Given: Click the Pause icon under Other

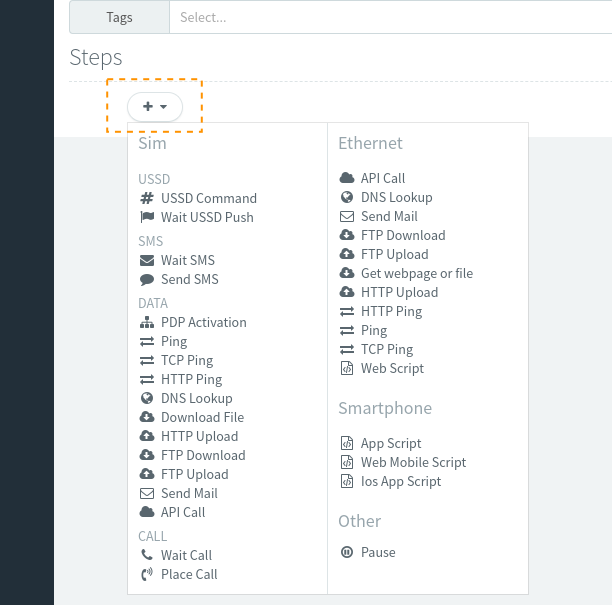Looking at the screenshot, I should (347, 552).
